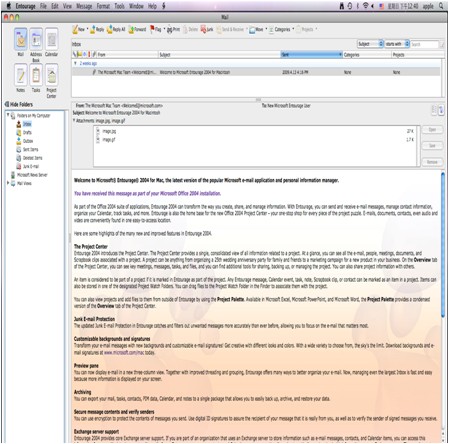
Task: Click the Projects toolbar button
Action: coord(305,29)
